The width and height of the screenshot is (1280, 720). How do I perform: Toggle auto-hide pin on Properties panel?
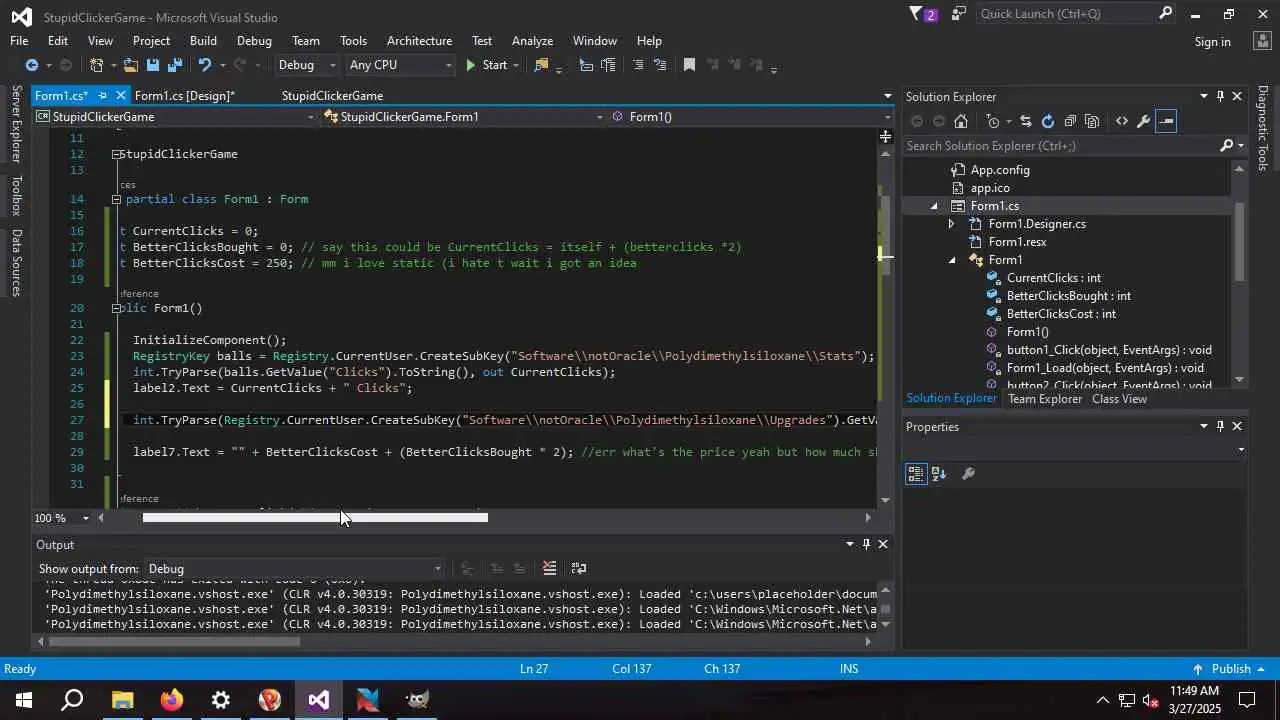point(1220,426)
